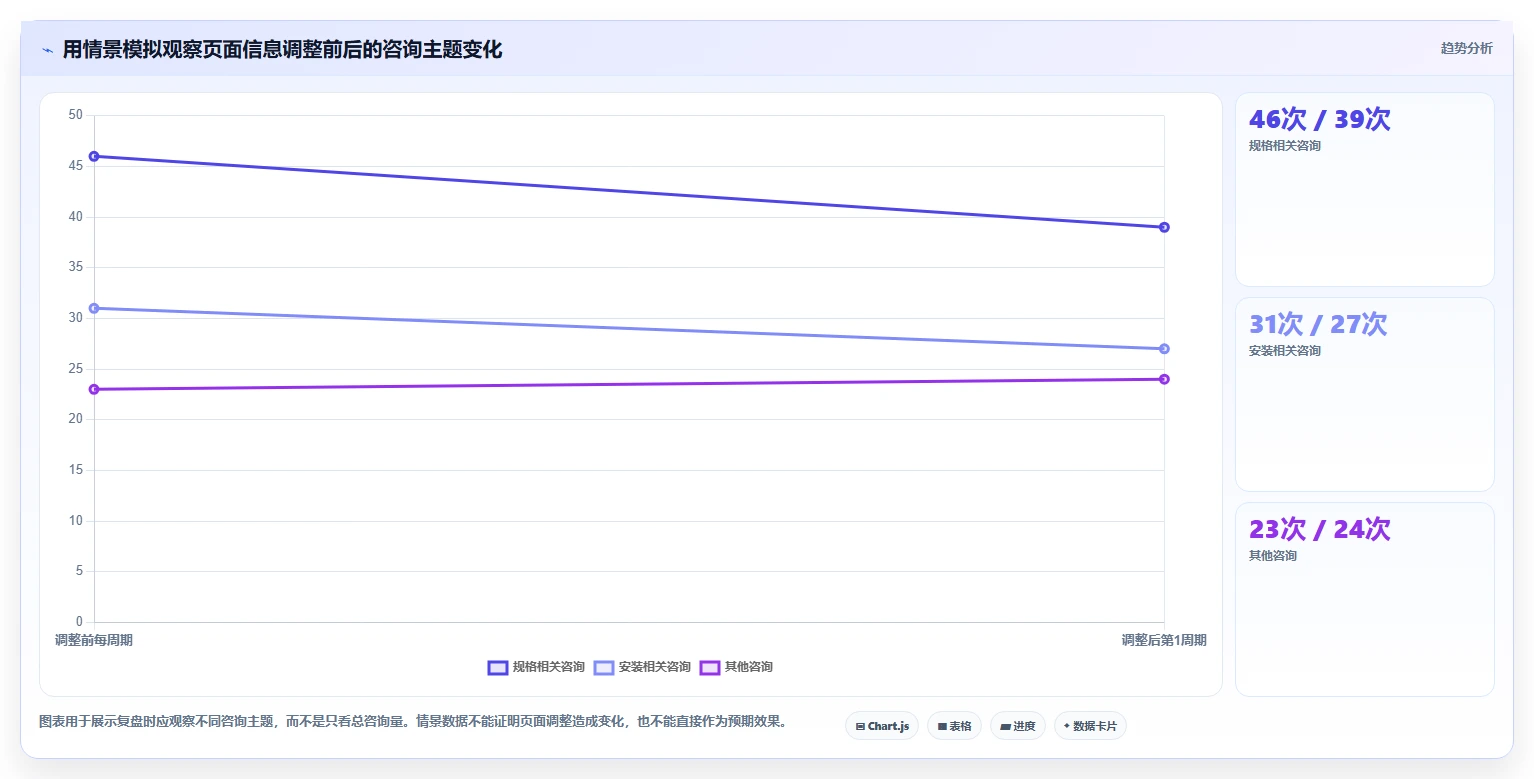Click the 调整后第1周期 axis label

(1164, 640)
